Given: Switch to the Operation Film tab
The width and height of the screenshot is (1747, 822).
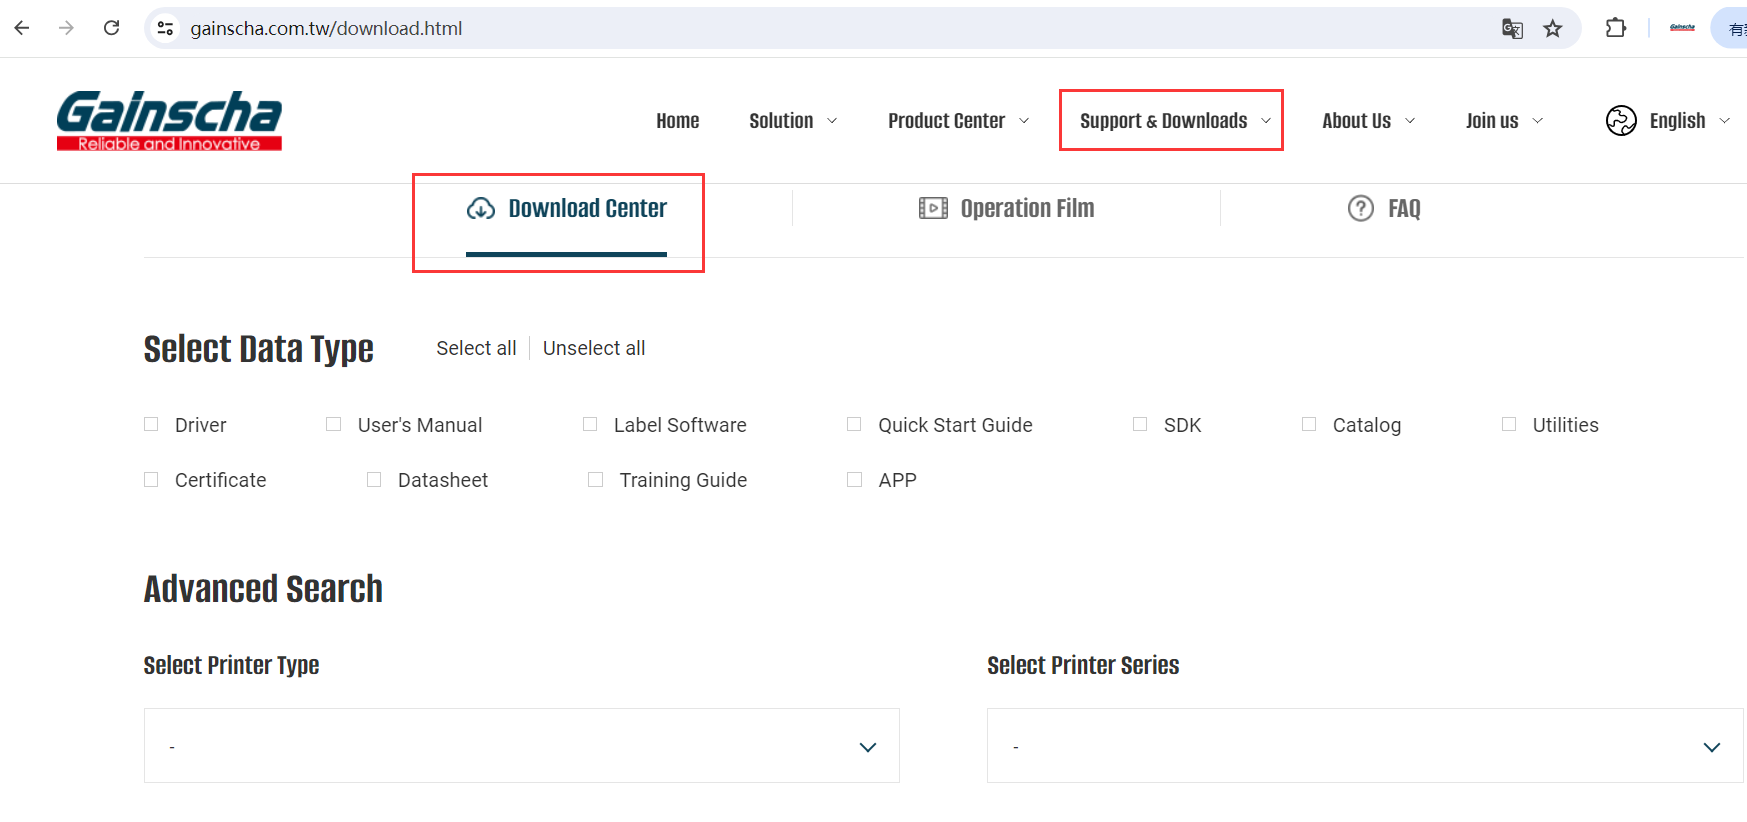Looking at the screenshot, I should [1007, 208].
